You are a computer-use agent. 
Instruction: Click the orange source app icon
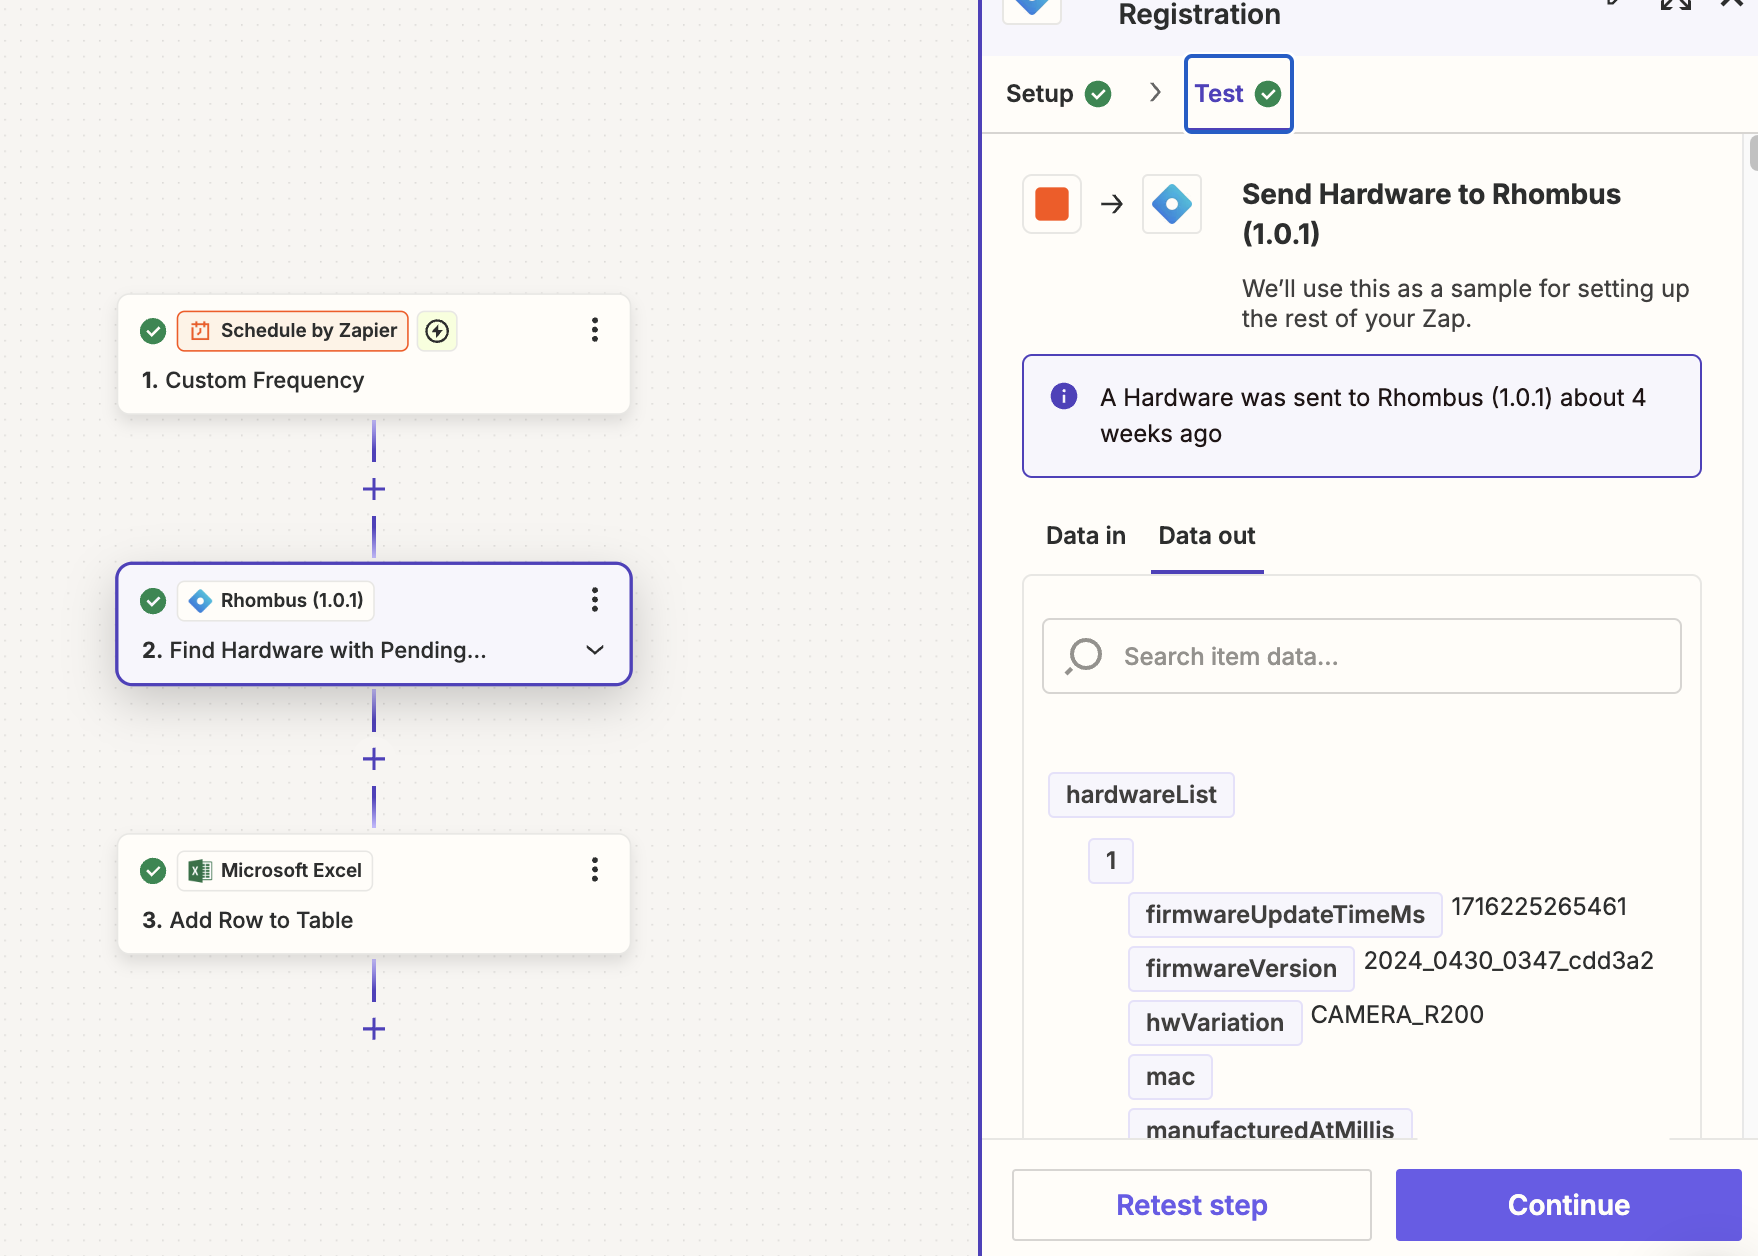(1052, 204)
